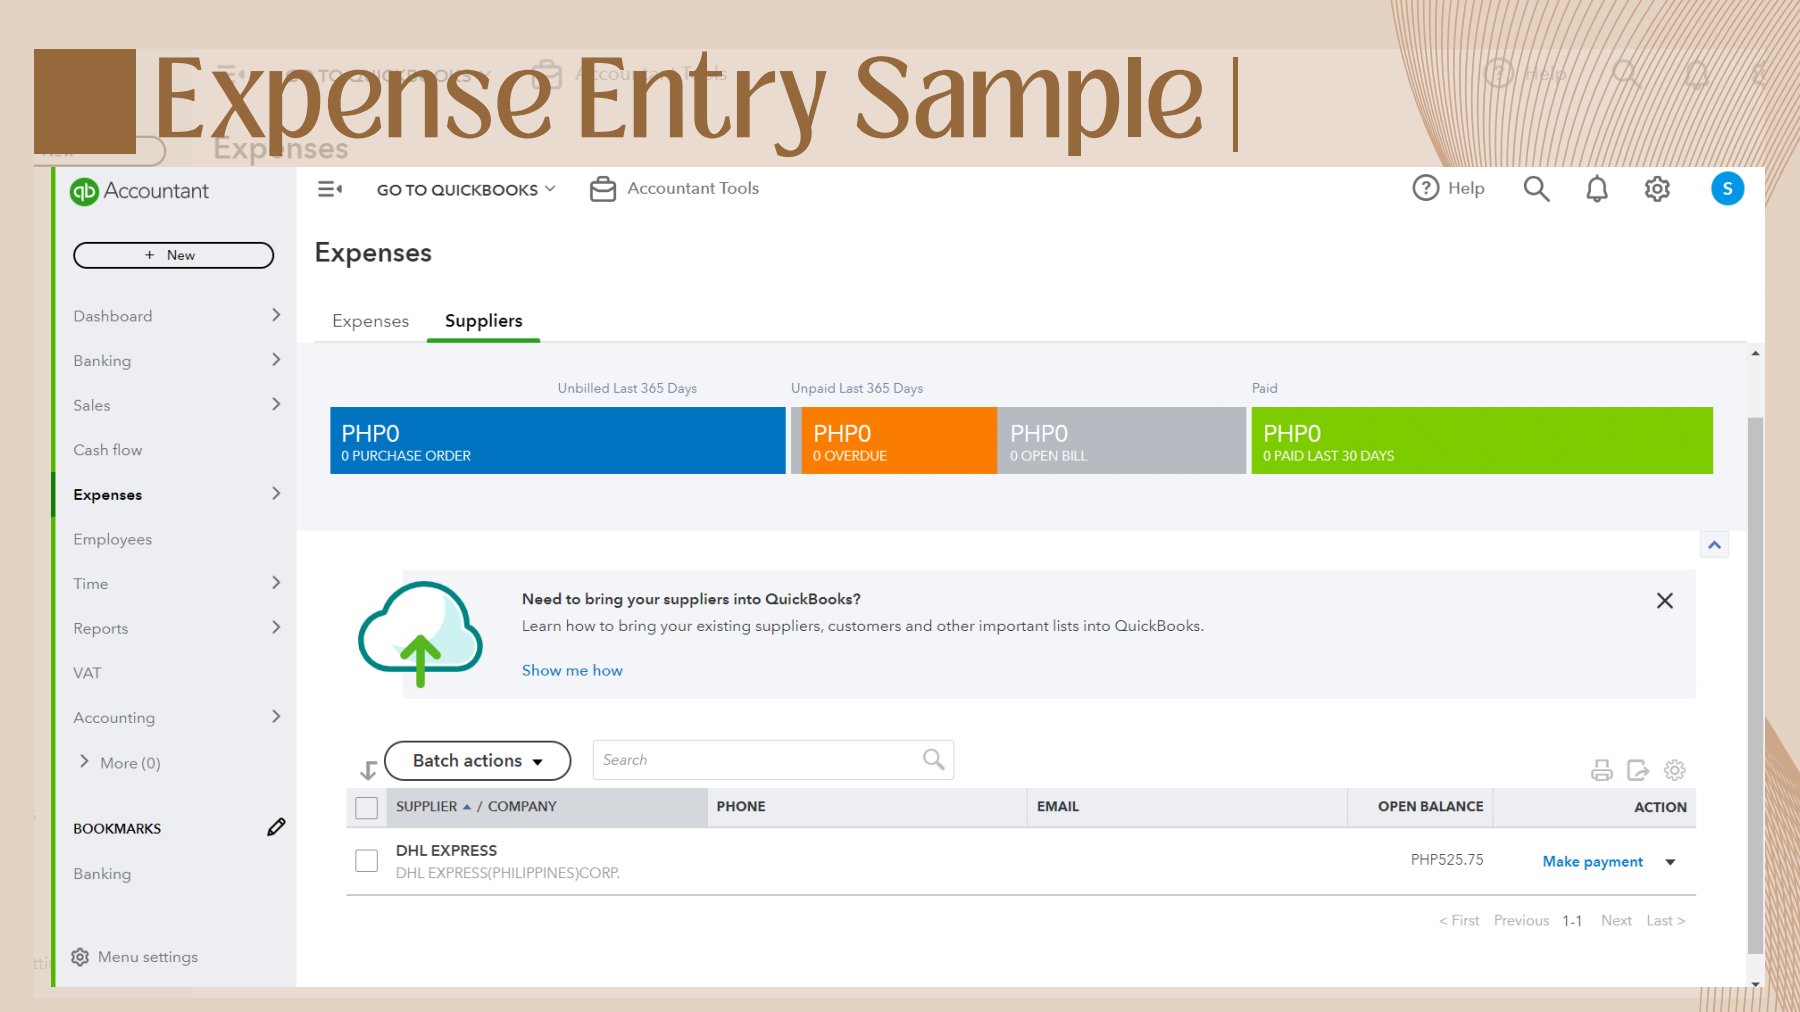Open the Accountant Tools briefcase icon

coord(603,189)
